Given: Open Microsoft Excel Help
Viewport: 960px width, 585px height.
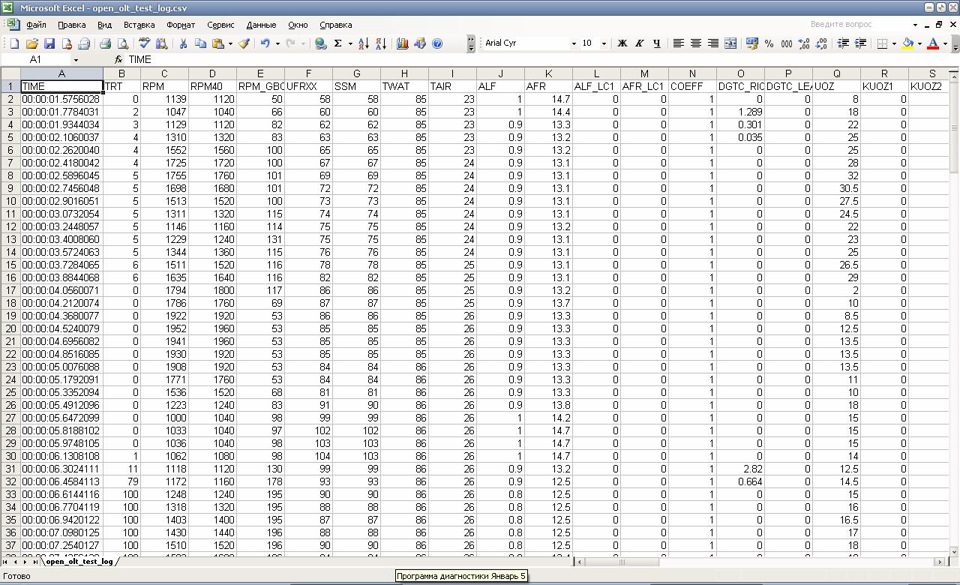Looking at the screenshot, I should [x=437, y=43].
